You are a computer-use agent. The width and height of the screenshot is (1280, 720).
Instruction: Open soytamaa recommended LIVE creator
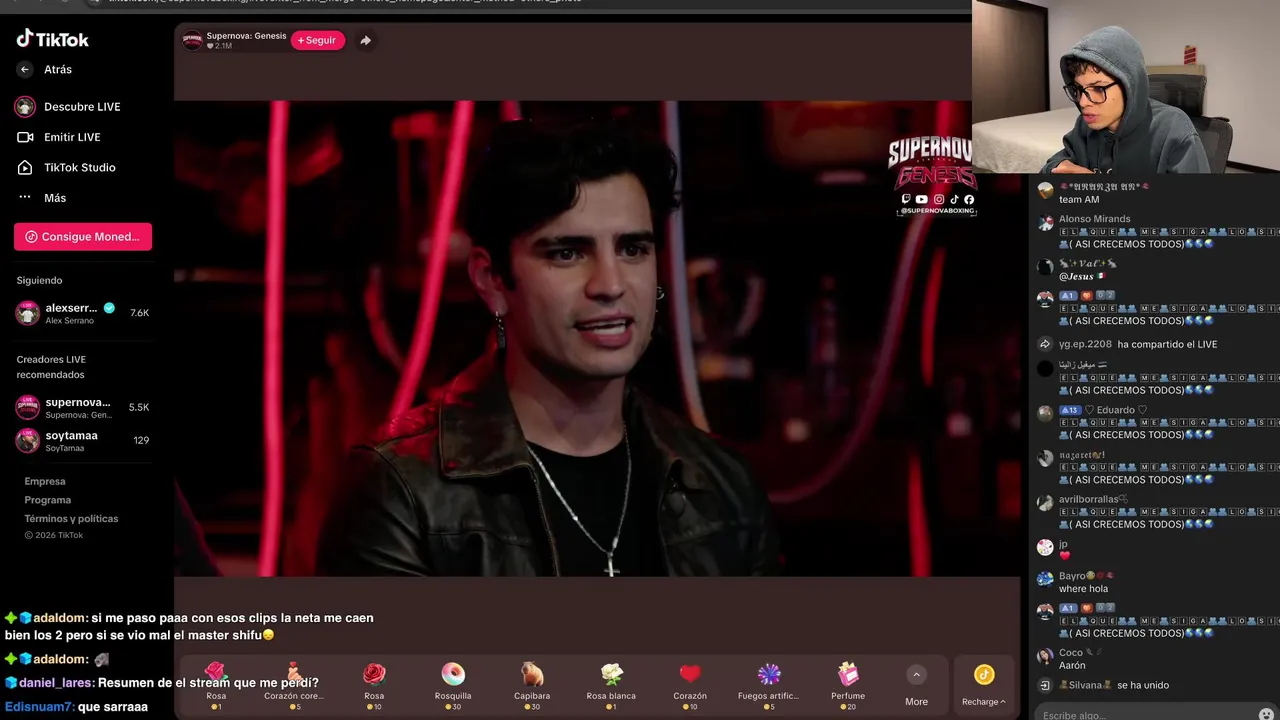point(83,440)
